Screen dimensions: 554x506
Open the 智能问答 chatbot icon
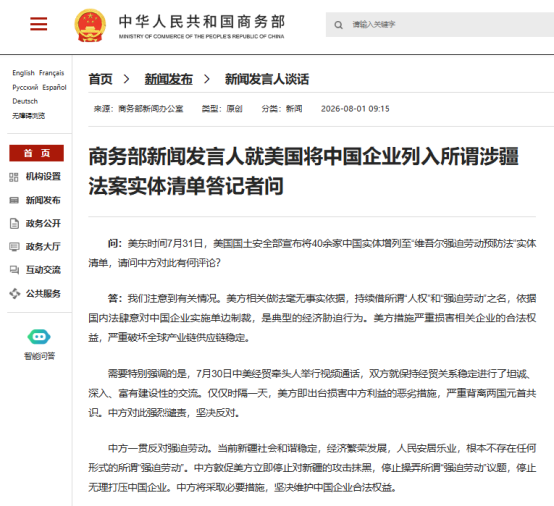click(39, 337)
